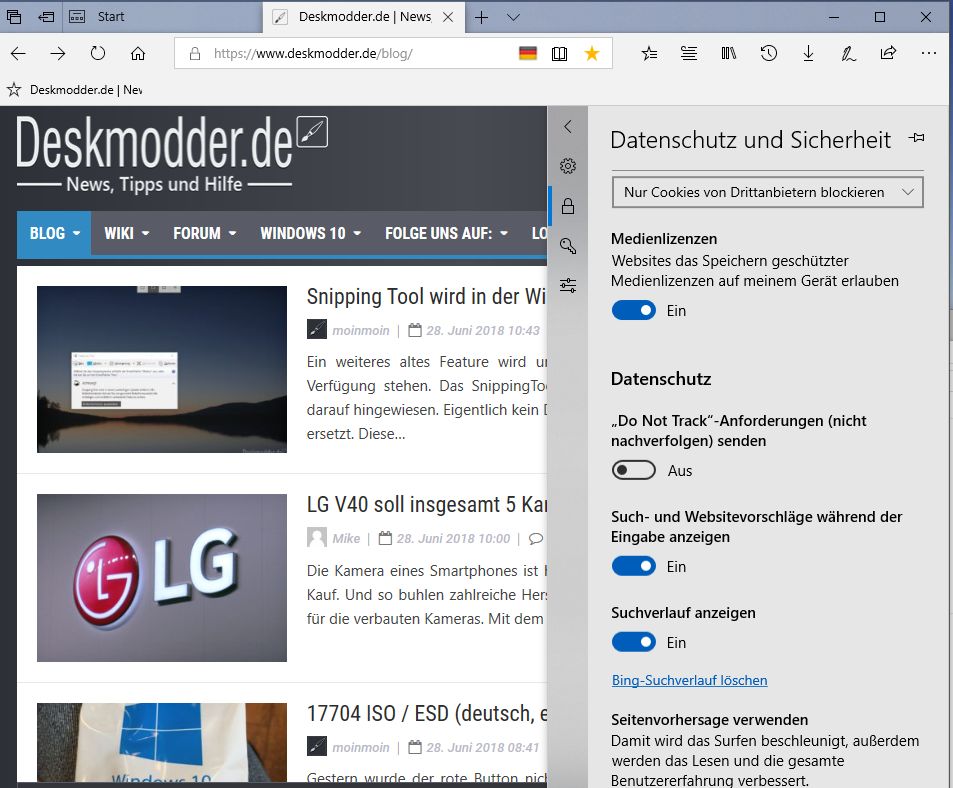Image resolution: width=953 pixels, height=788 pixels.
Task: Open the Downloads arrow icon
Action: tap(808, 53)
